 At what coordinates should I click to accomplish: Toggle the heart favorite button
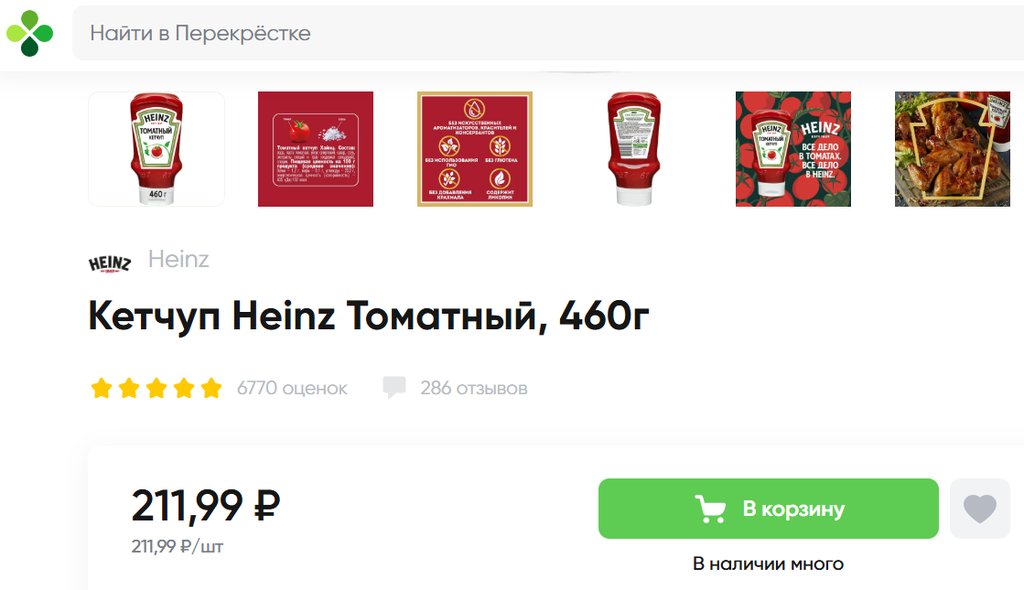pyautogui.click(x=980, y=508)
